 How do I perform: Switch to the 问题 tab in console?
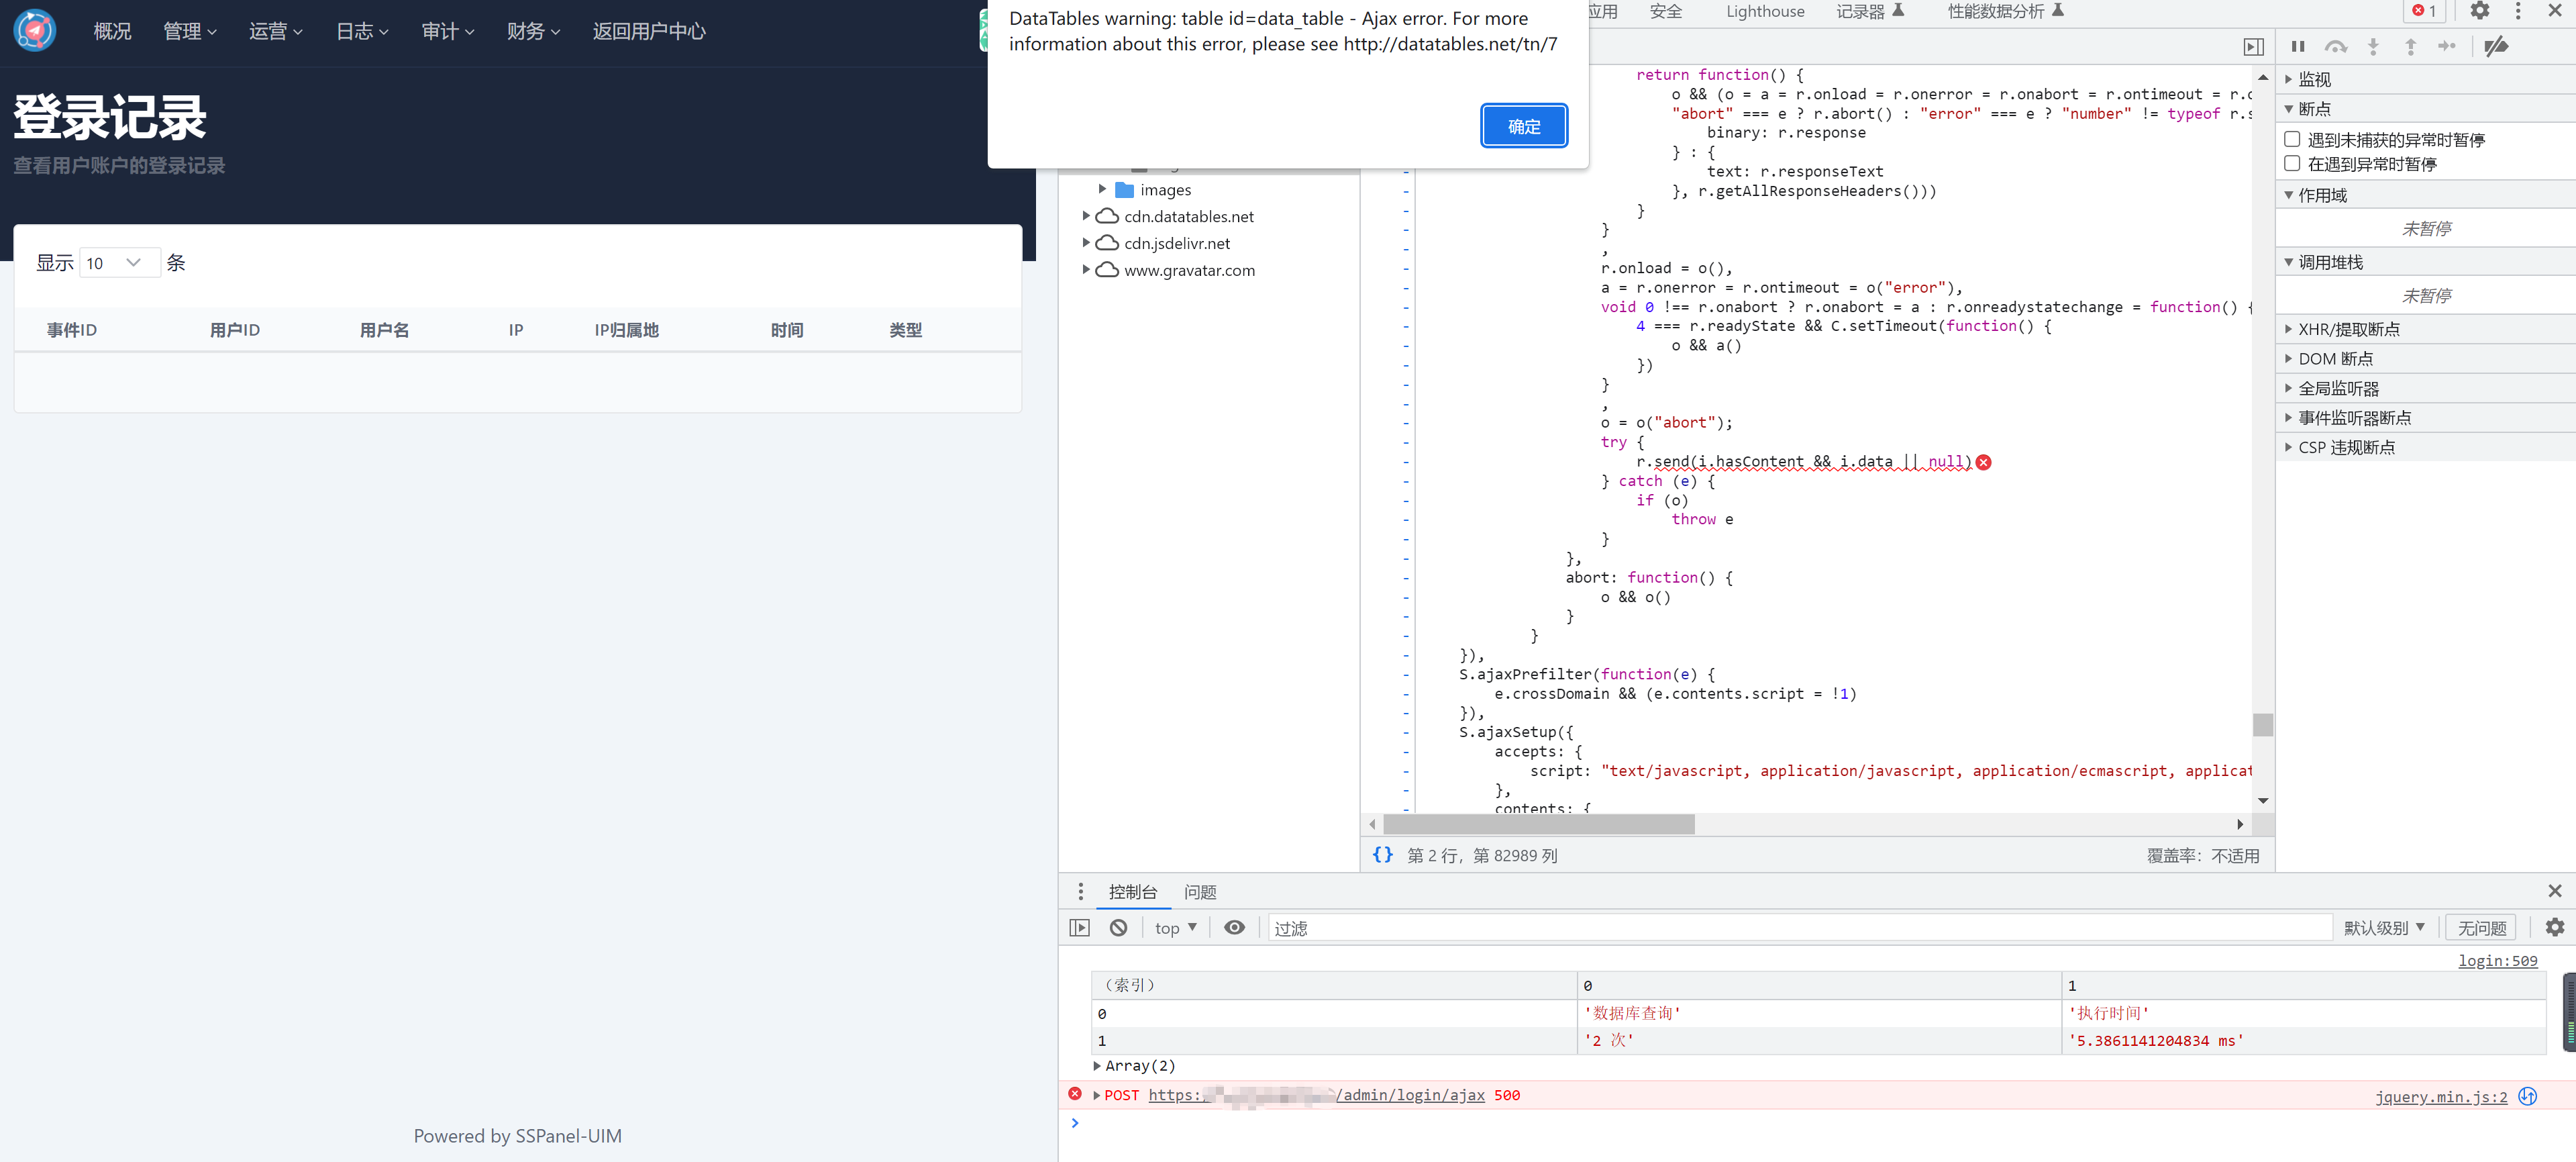tap(1200, 891)
